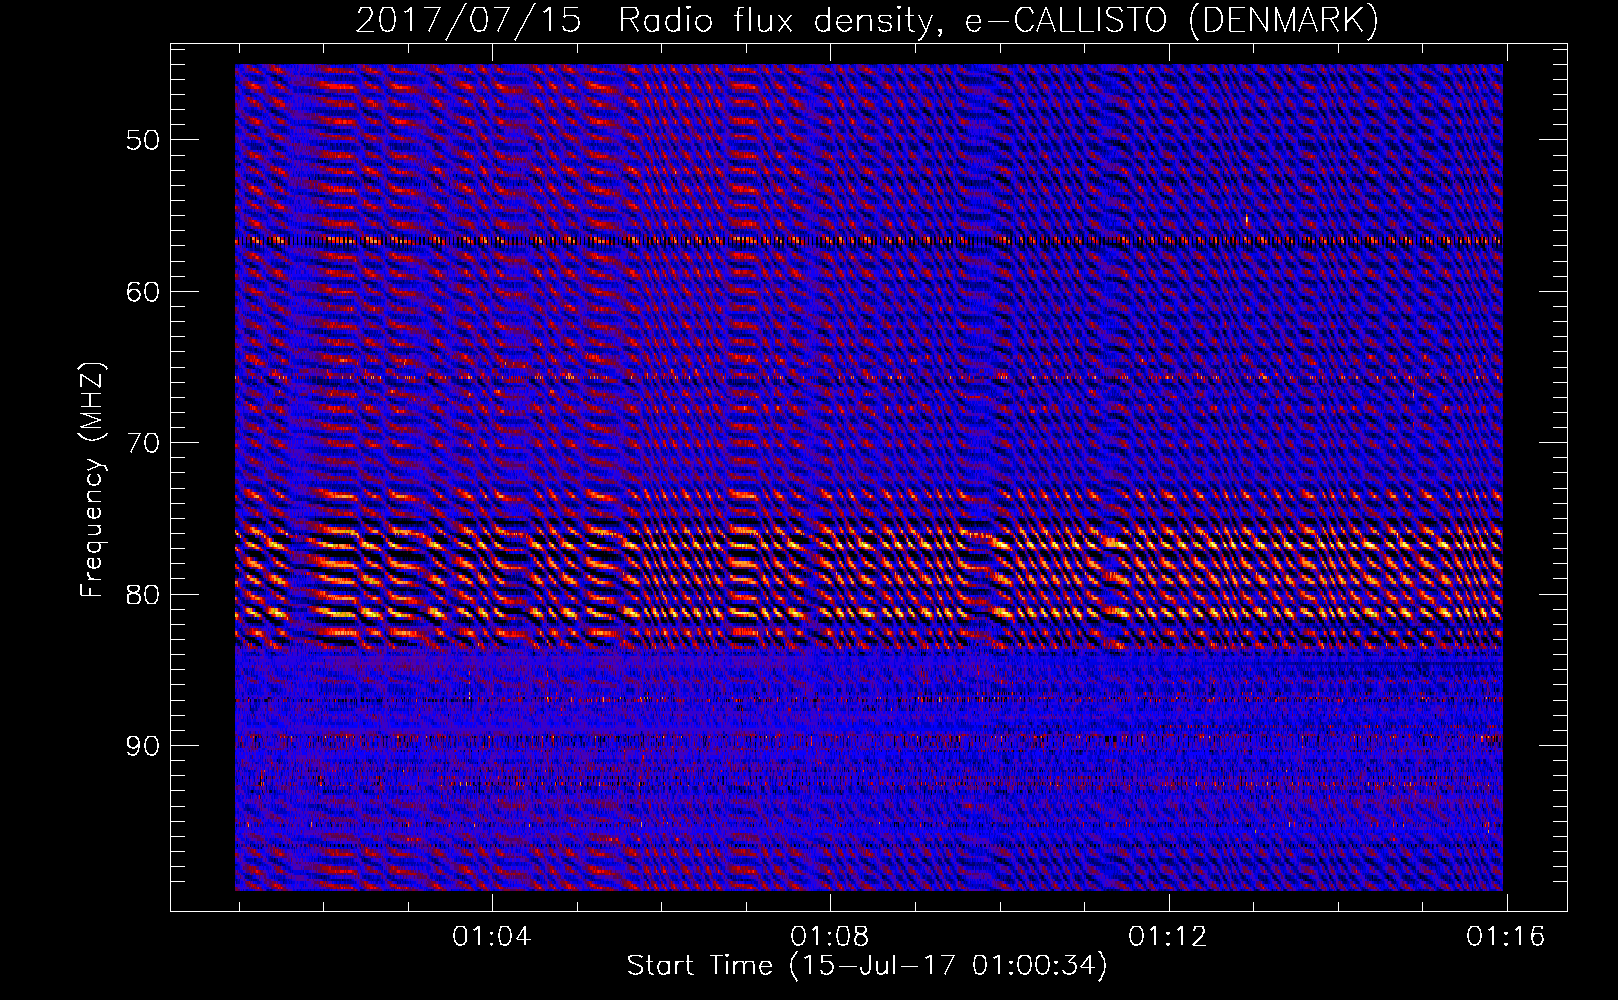Select the 'Frequency (MHZ)' y-axis label
Viewport: 1618px width, 1000px height.
click(x=92, y=481)
